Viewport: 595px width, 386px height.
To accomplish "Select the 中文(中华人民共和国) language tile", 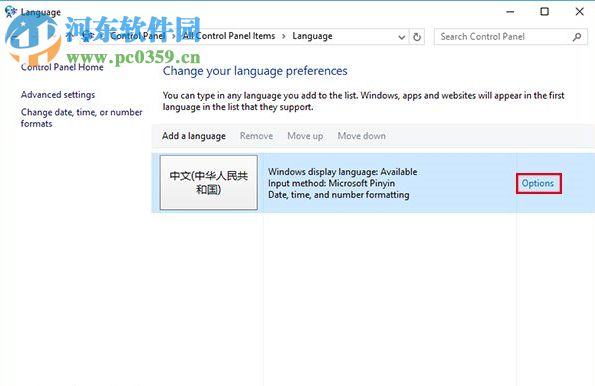I will [x=209, y=183].
